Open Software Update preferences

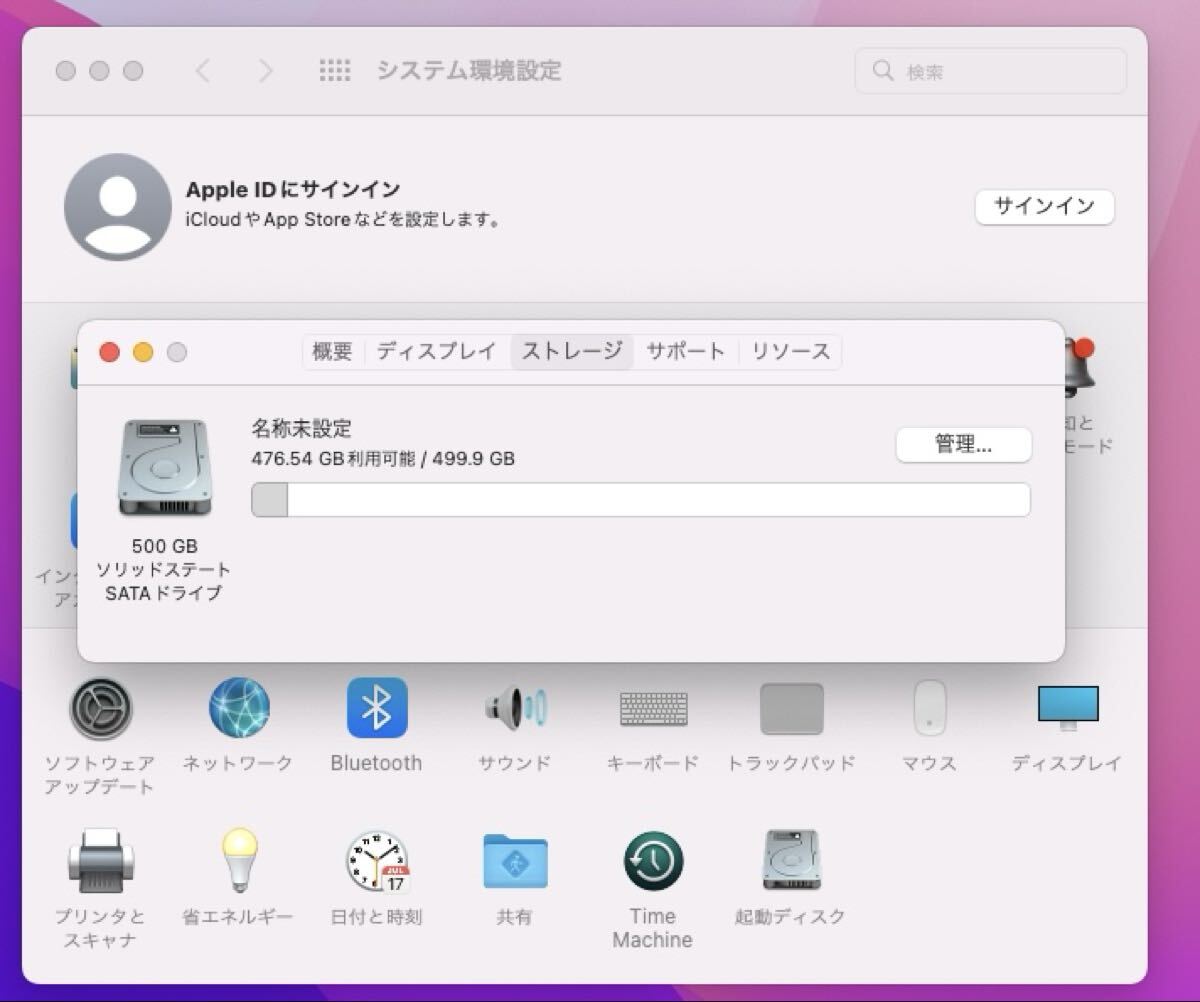coord(100,709)
